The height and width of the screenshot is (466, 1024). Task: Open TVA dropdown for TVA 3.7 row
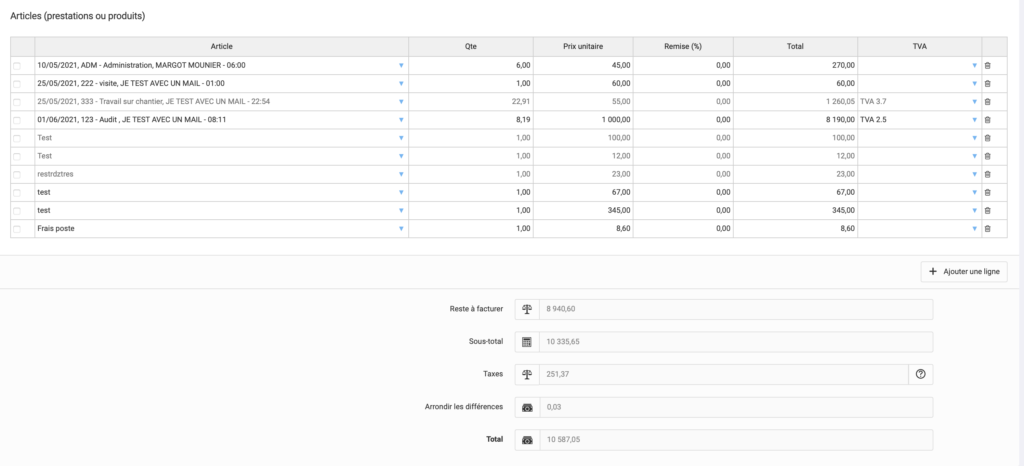[x=974, y=102]
